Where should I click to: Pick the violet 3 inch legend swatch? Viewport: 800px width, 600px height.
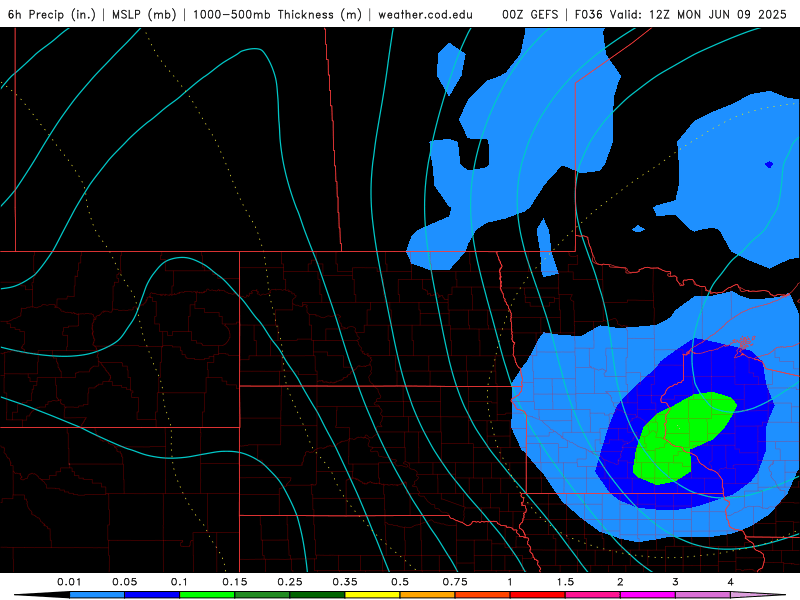[703, 595]
